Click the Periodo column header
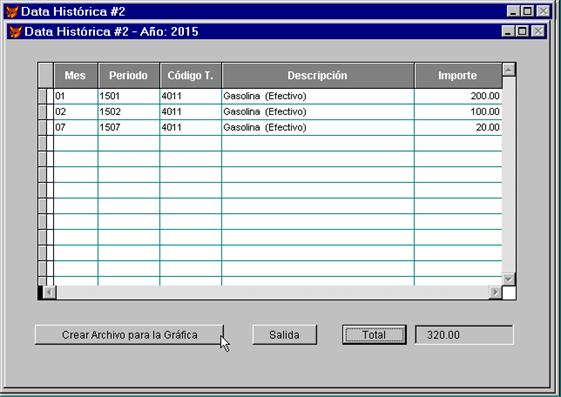Viewport: 561px width, 397px height. point(128,75)
